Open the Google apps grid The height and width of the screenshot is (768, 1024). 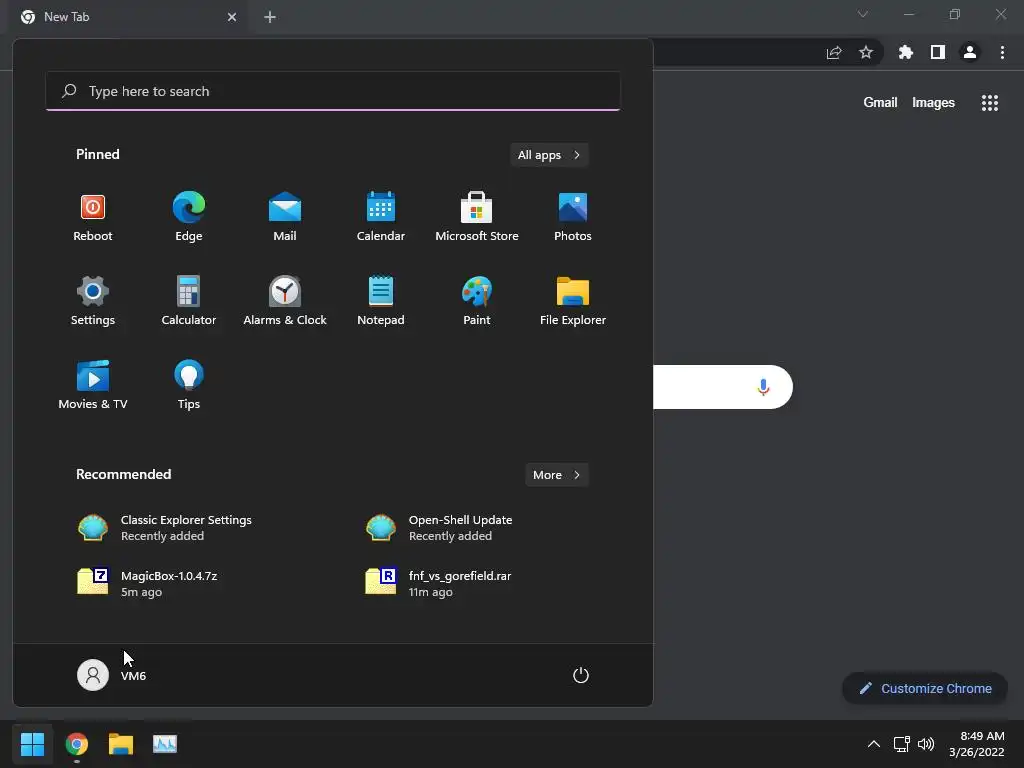pos(990,103)
